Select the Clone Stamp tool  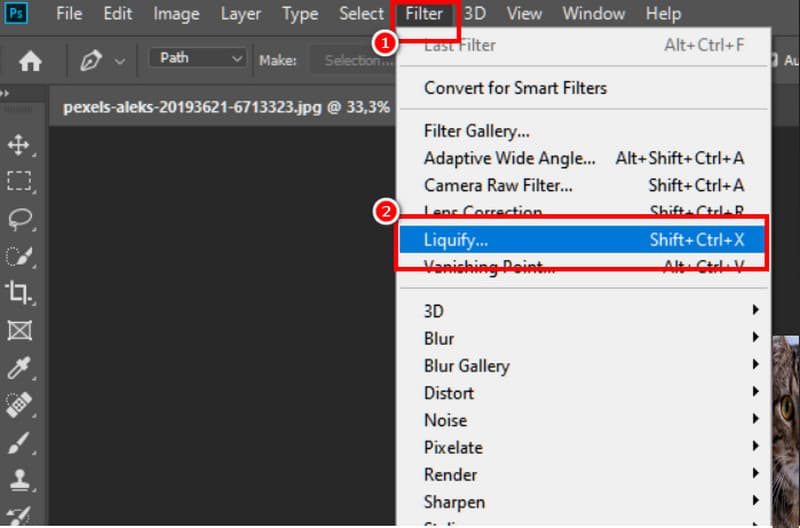coord(20,480)
